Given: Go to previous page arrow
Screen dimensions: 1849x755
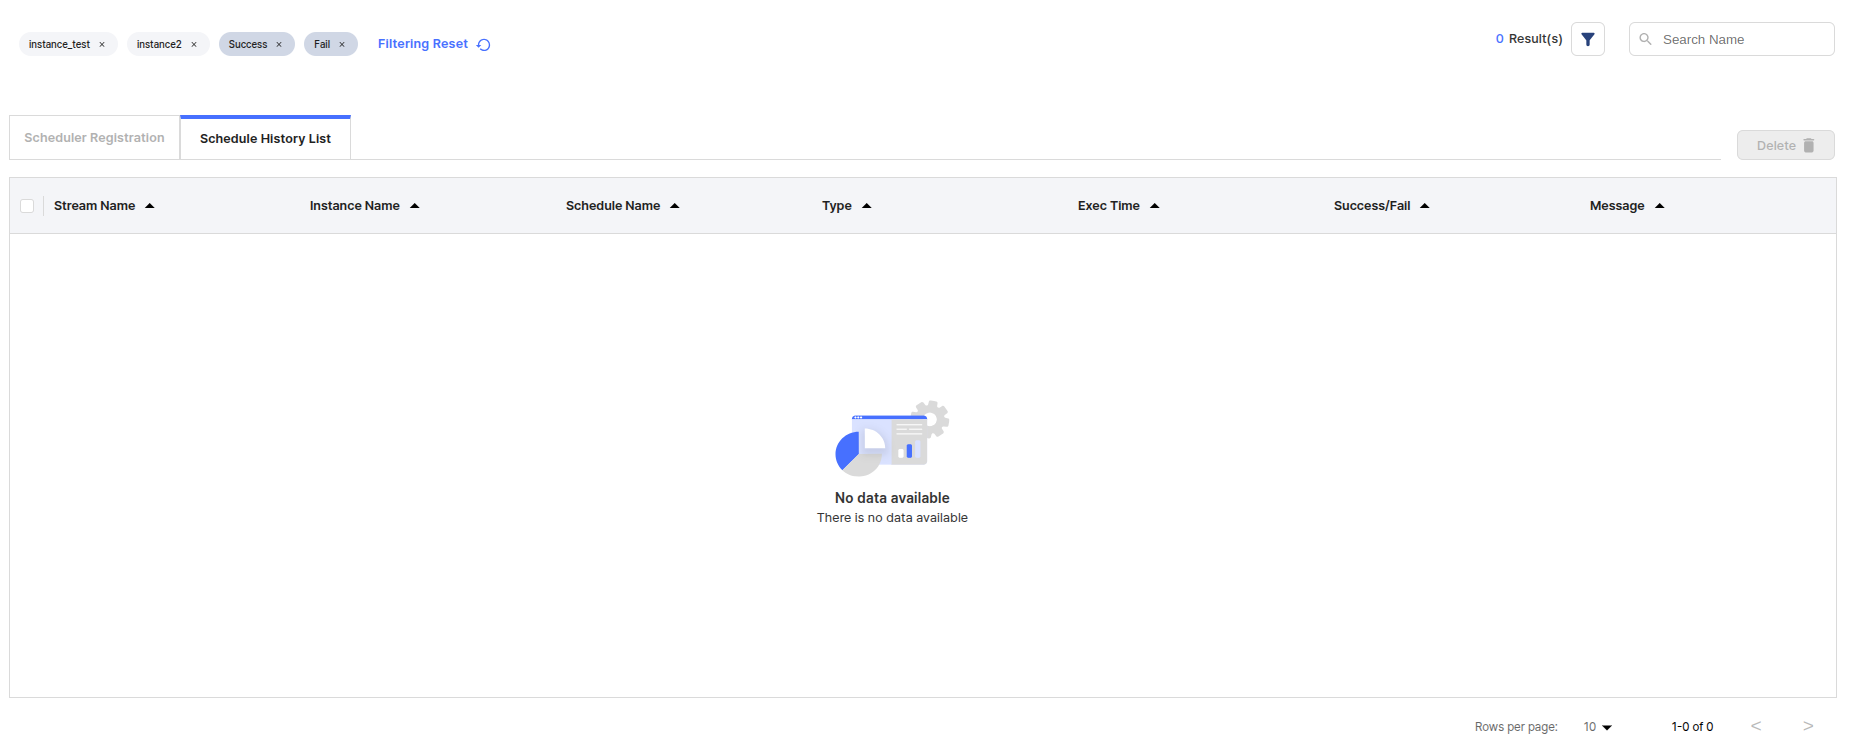Looking at the screenshot, I should [x=1756, y=726].
